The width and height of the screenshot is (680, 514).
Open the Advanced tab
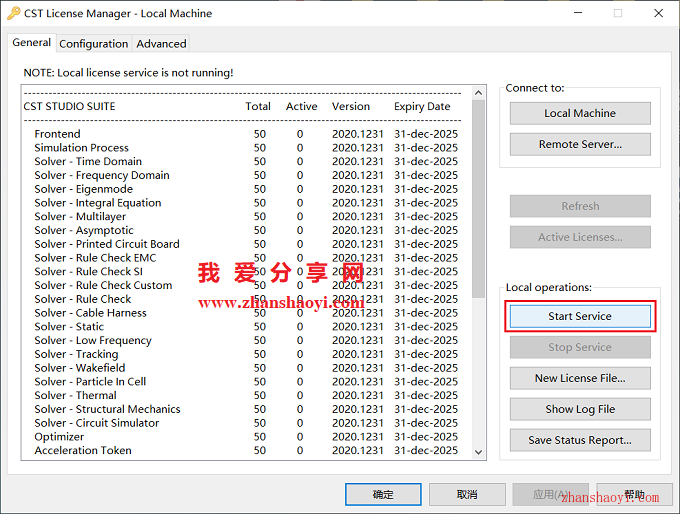(x=161, y=44)
